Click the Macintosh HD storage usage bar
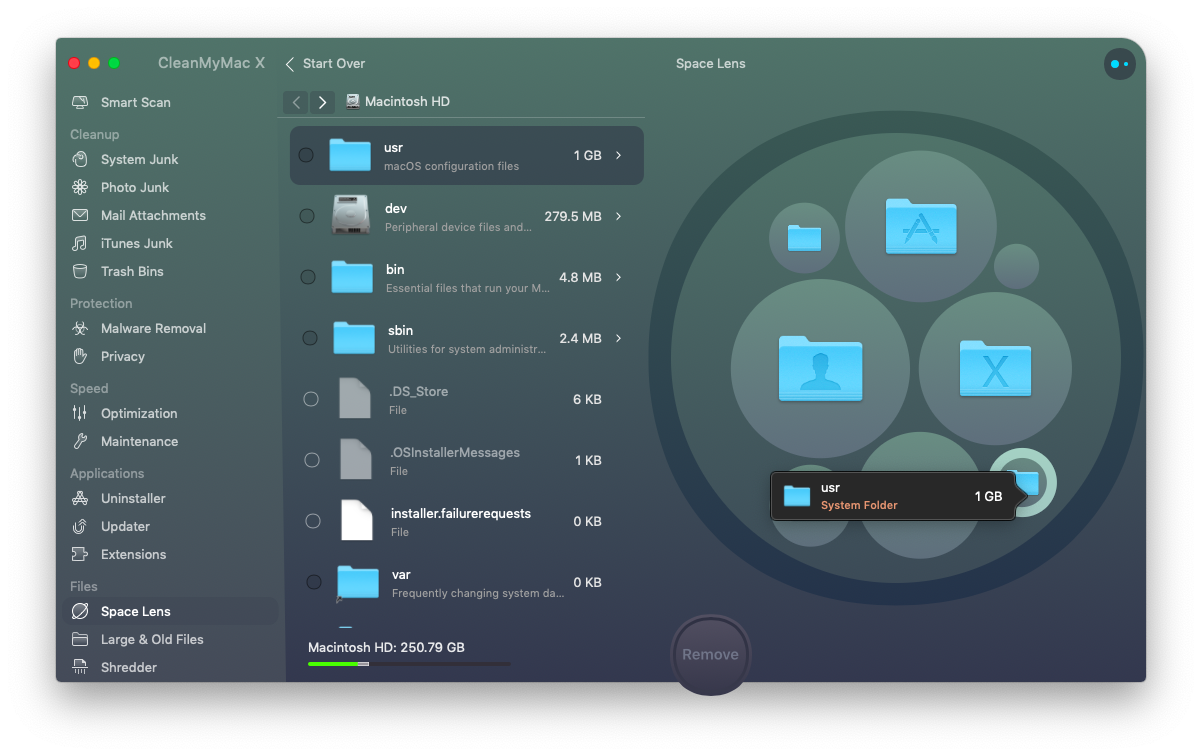The image size is (1202, 756). coord(409,663)
